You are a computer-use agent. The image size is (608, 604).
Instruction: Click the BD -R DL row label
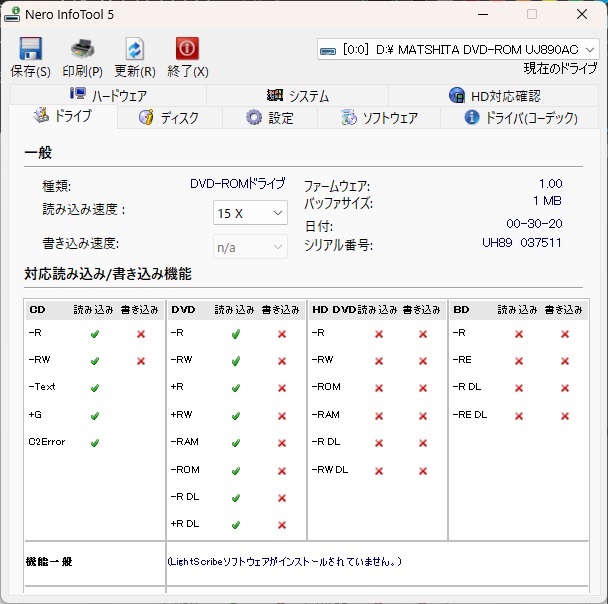[x=467, y=387]
